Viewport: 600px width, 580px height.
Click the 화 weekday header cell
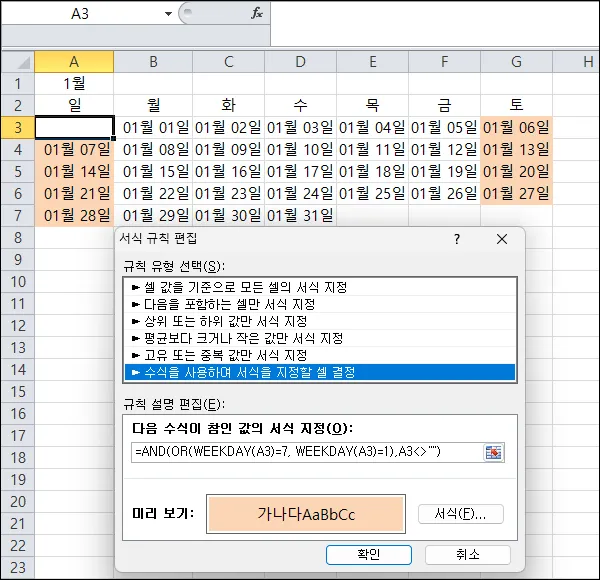[x=228, y=105]
